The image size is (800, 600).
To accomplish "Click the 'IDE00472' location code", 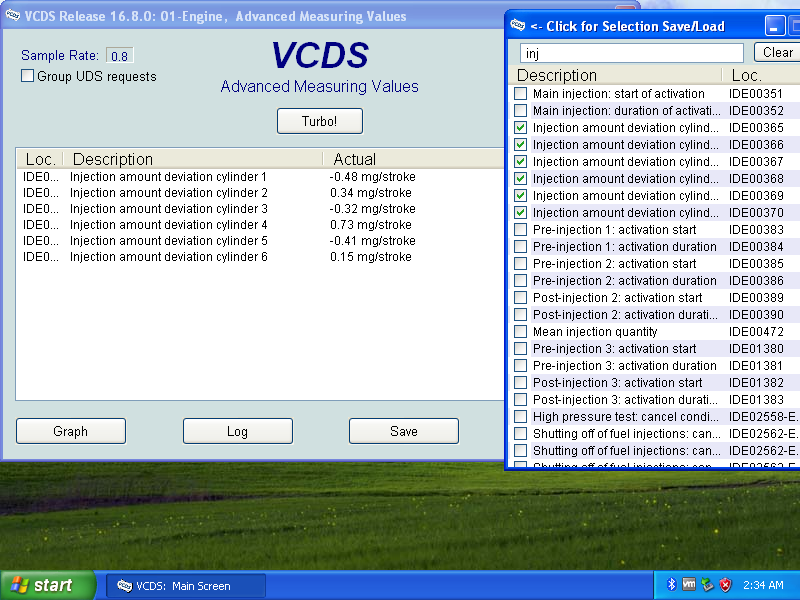I will pyautogui.click(x=756, y=332).
